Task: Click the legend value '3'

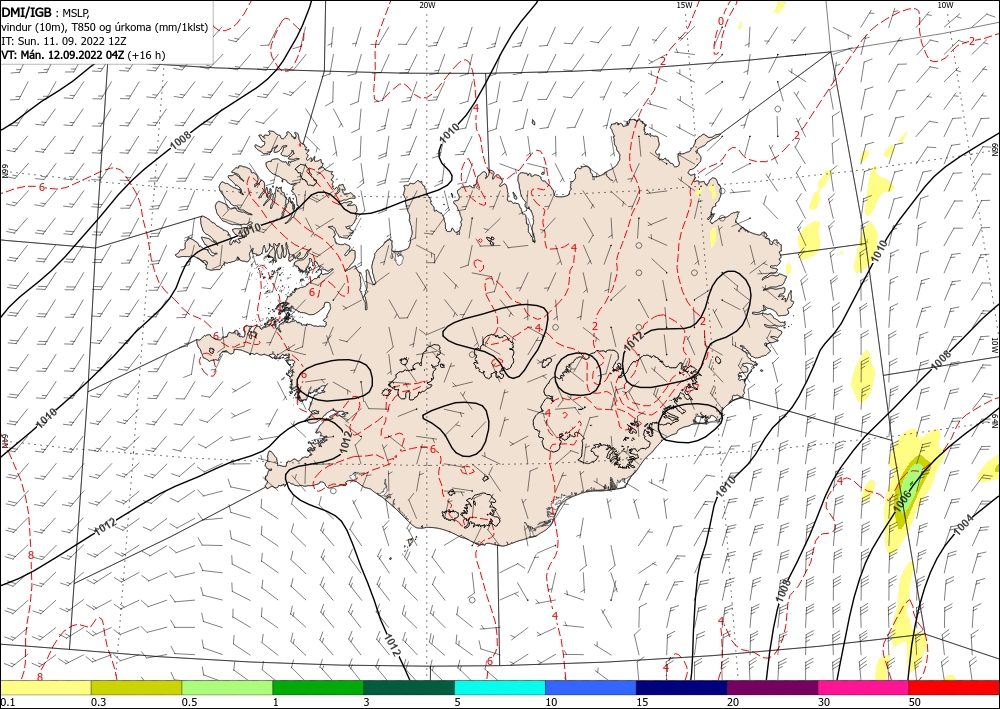Action: (x=367, y=702)
